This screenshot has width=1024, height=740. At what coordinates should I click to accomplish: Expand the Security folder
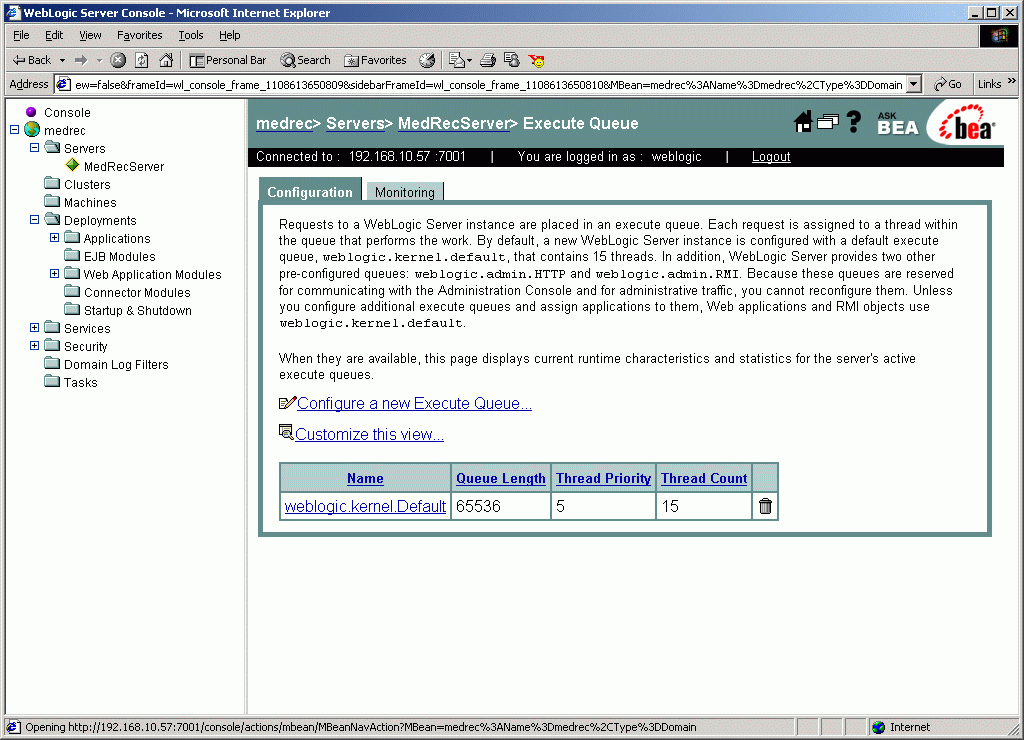(35, 346)
